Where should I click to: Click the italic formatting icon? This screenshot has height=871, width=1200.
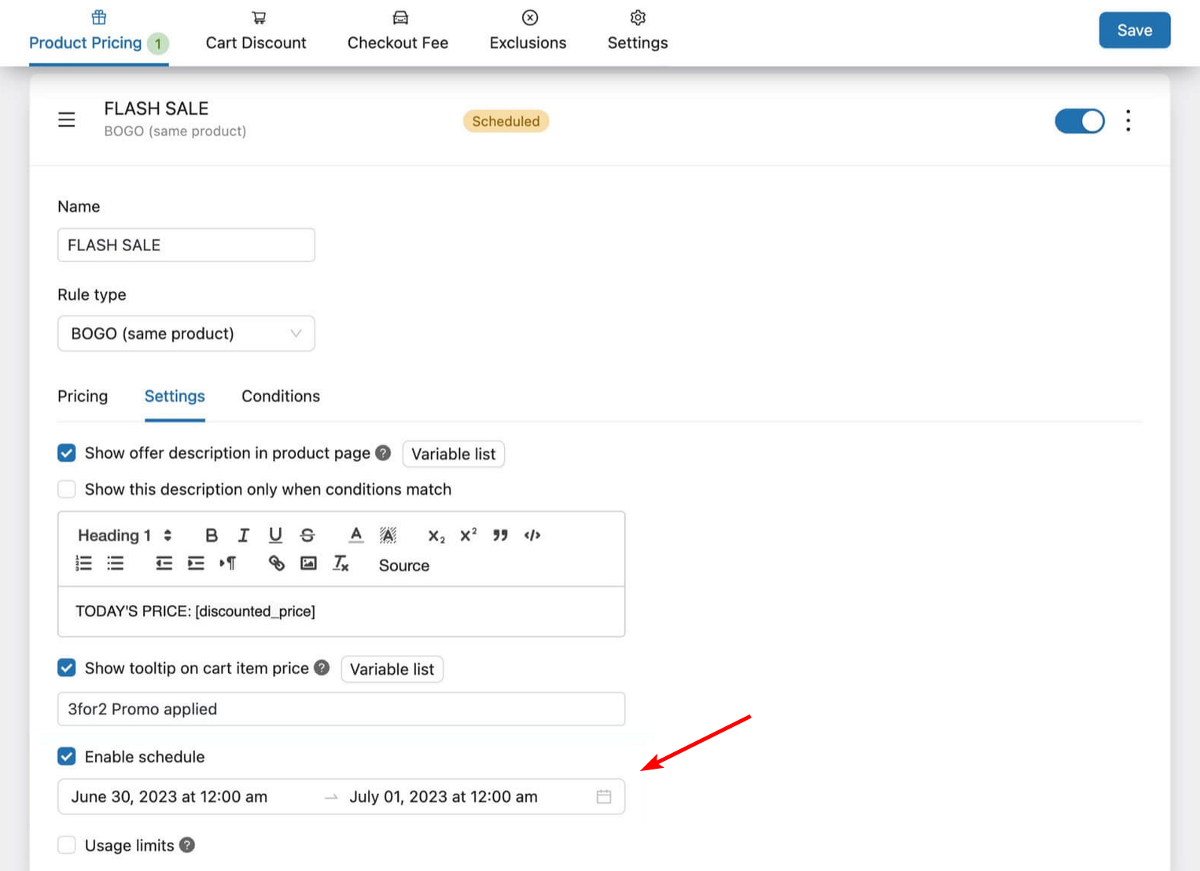[243, 535]
